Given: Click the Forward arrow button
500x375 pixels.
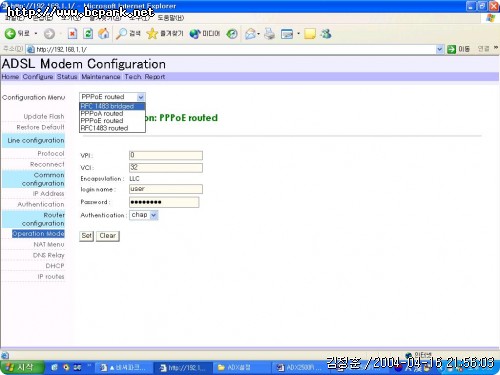Looking at the screenshot, I should 49,34.
